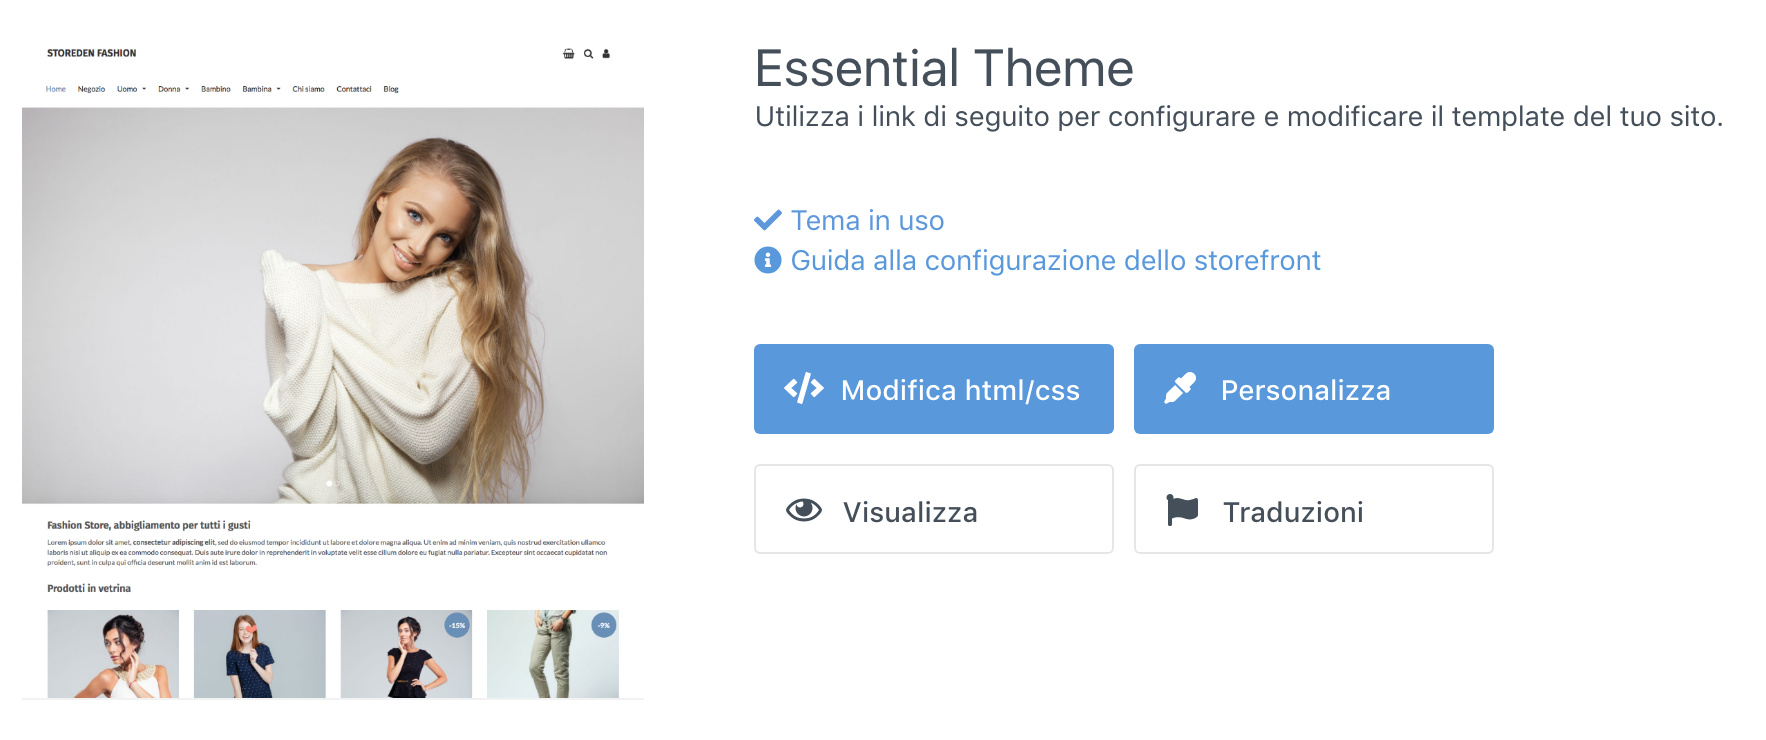The height and width of the screenshot is (740, 1766).
Task: Open the Negozio menu item in preview
Action: [x=91, y=89]
